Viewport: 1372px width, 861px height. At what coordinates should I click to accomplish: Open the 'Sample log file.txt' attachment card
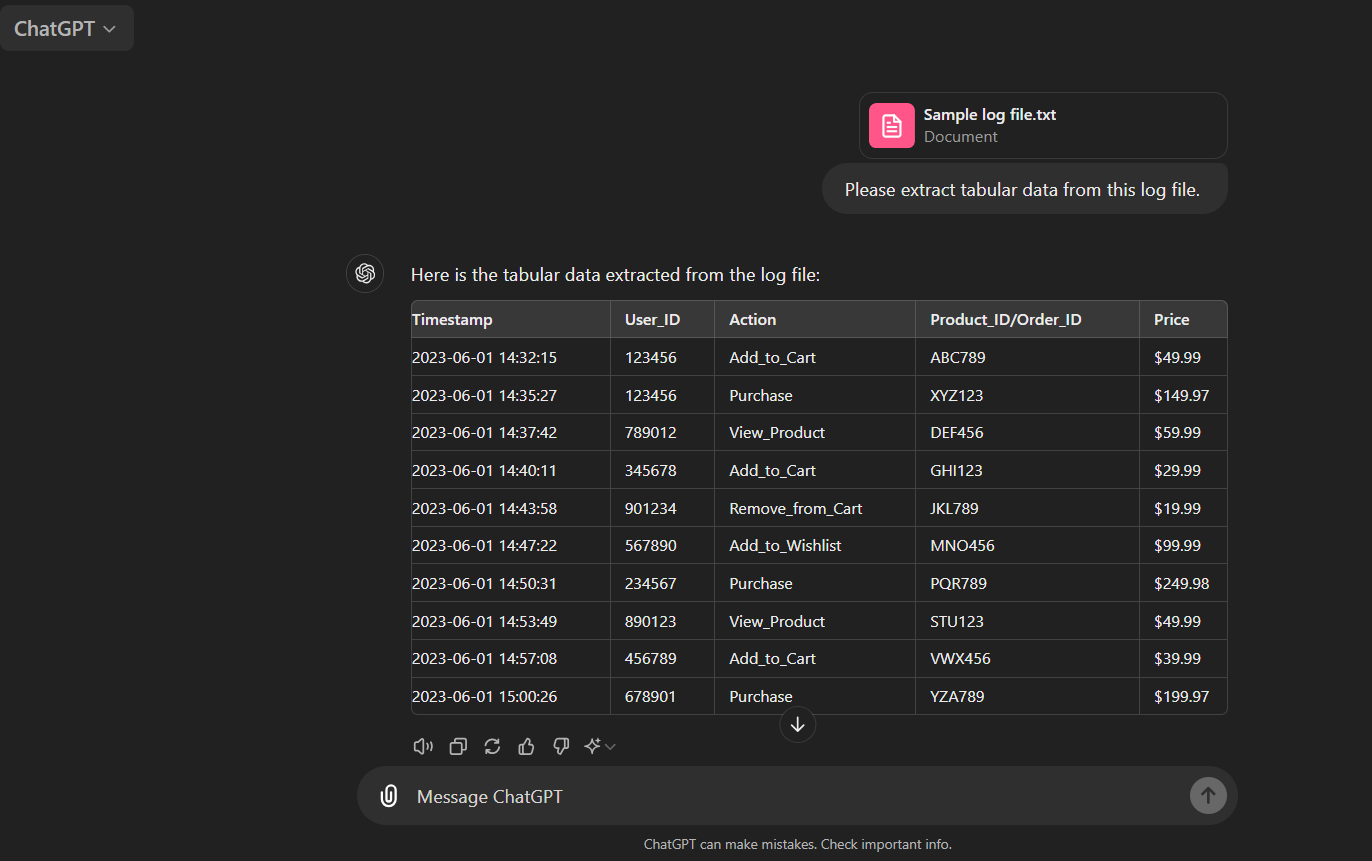(1043, 125)
